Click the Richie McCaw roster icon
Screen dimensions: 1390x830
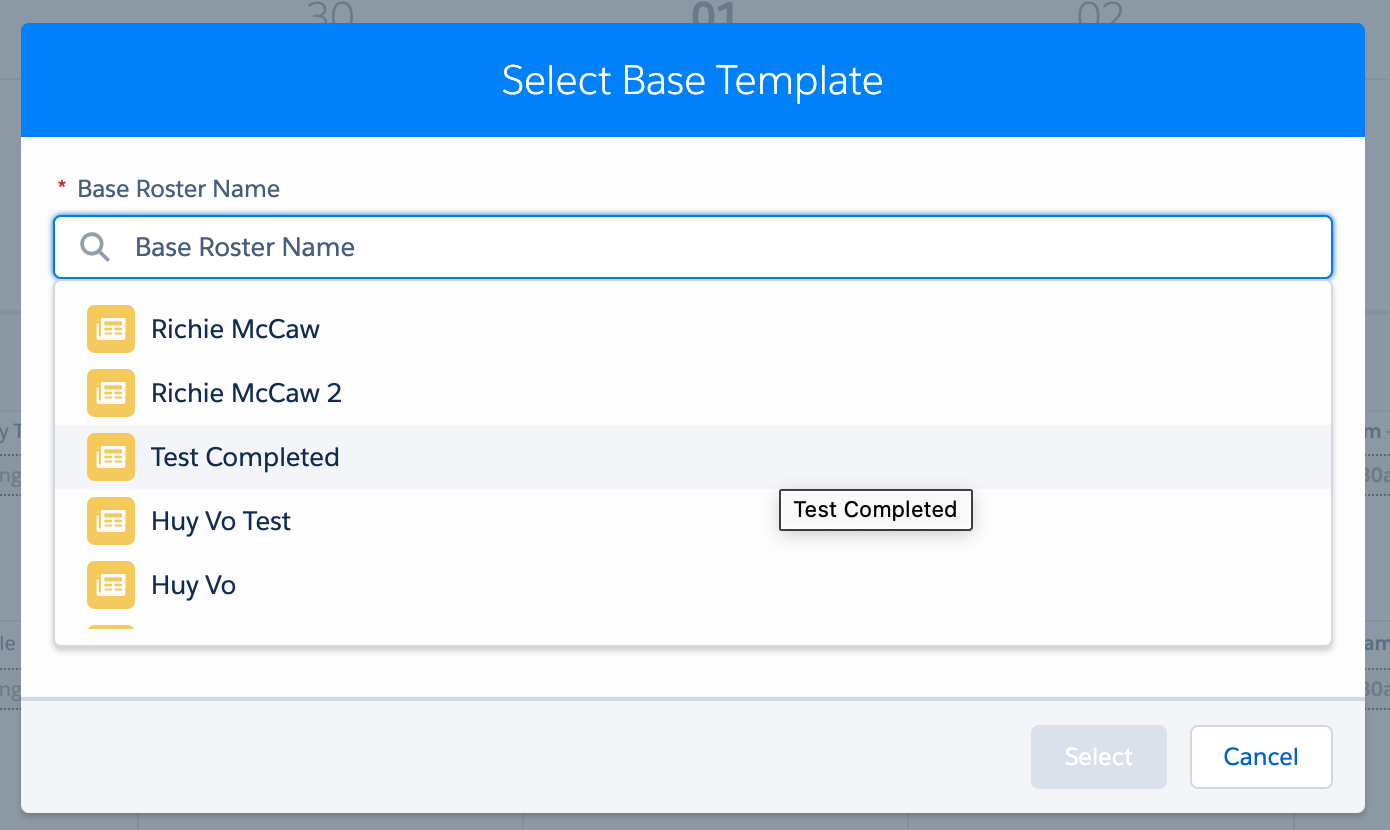[x=111, y=329]
